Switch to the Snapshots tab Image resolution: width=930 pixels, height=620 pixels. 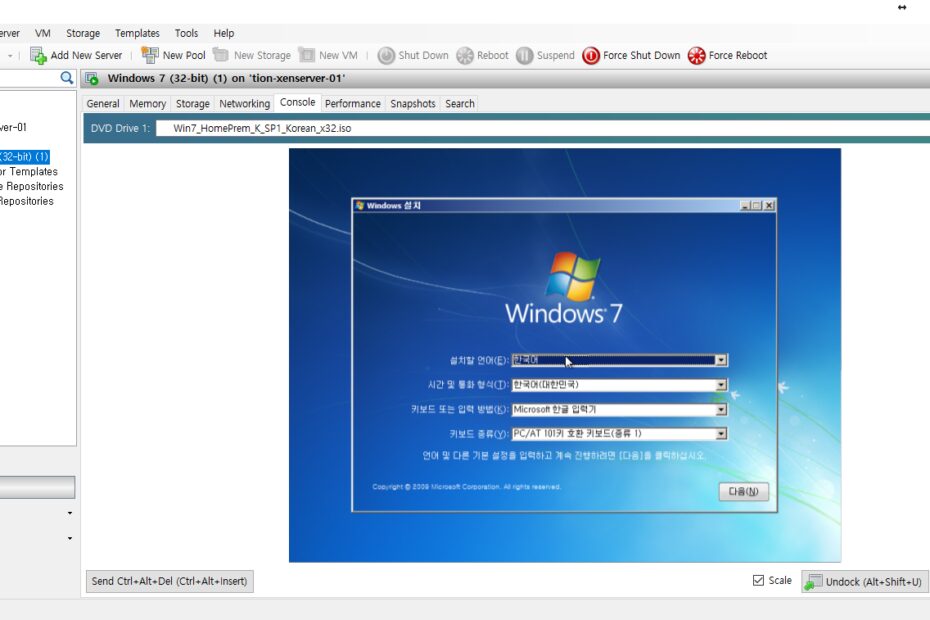coord(413,104)
